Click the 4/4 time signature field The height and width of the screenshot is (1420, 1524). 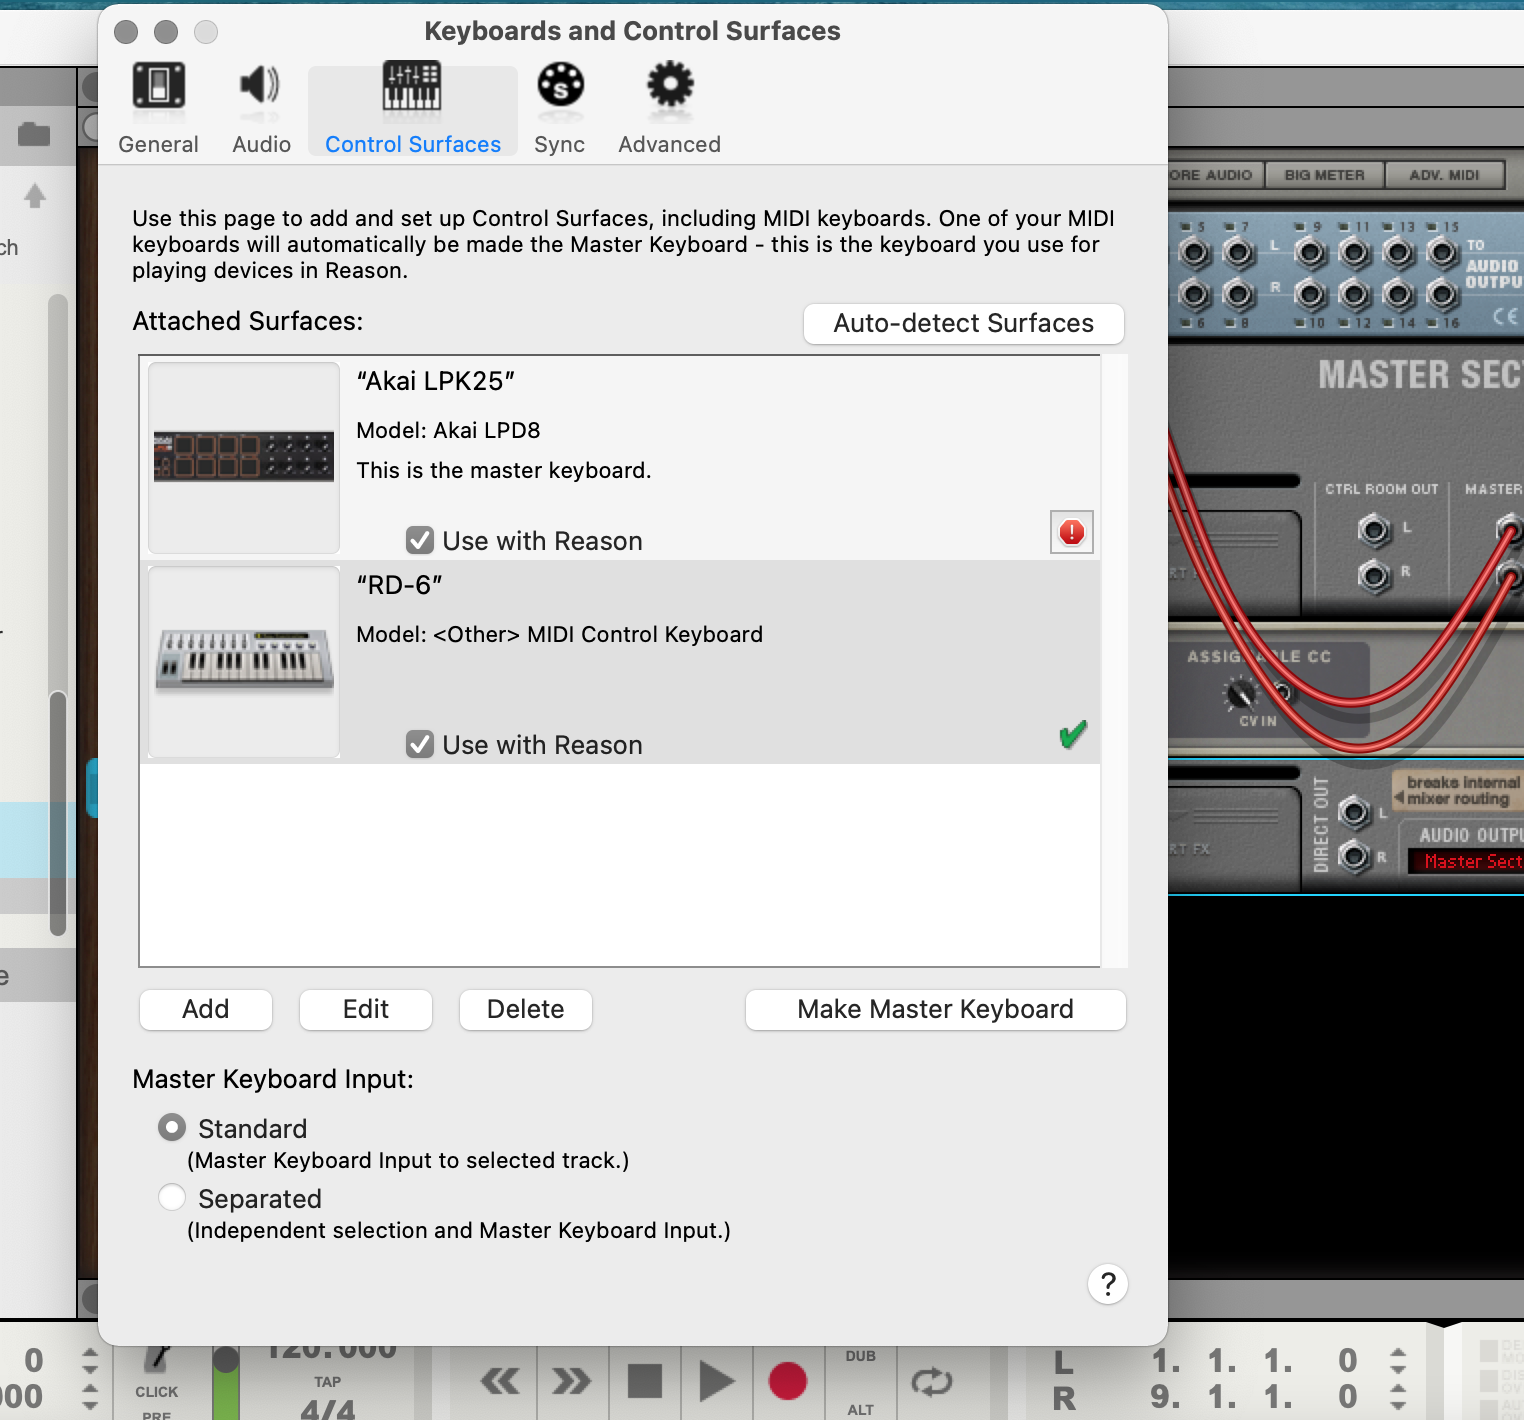point(328,1410)
